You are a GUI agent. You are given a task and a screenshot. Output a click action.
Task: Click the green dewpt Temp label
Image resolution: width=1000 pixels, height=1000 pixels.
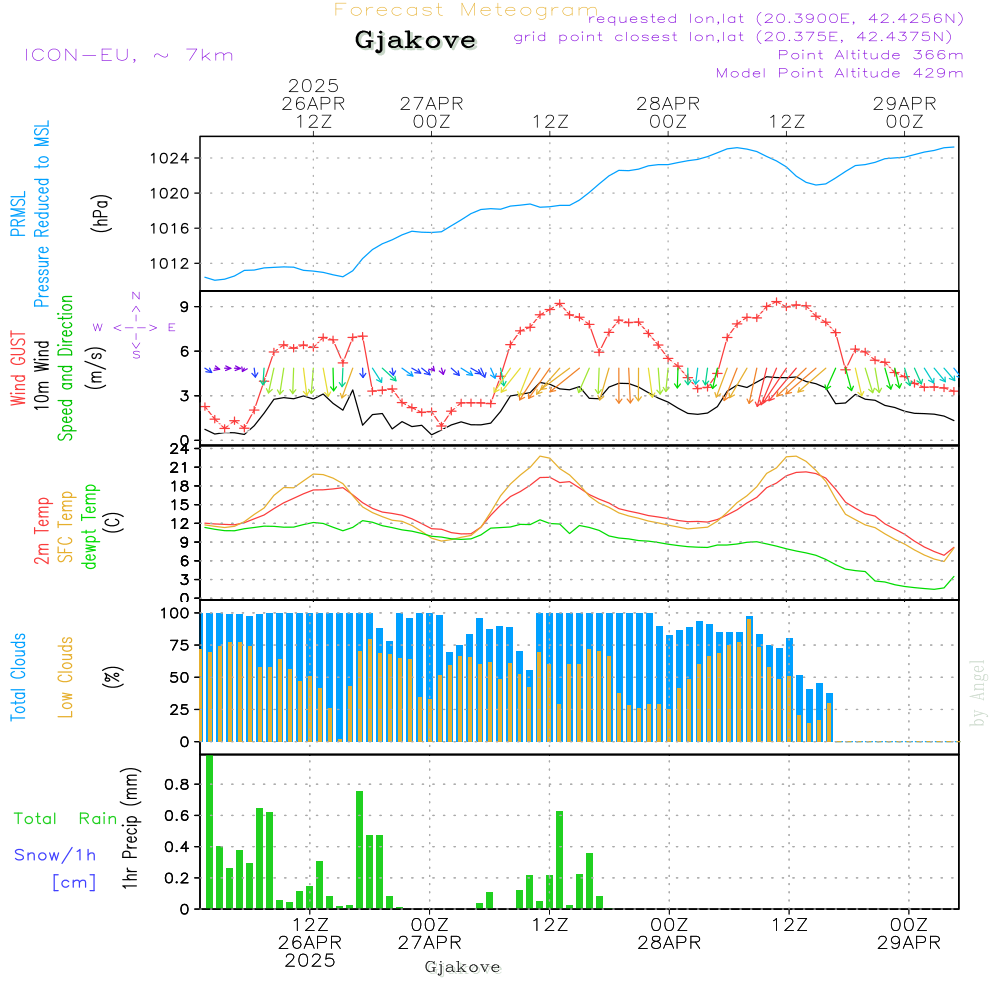(x=90, y=527)
